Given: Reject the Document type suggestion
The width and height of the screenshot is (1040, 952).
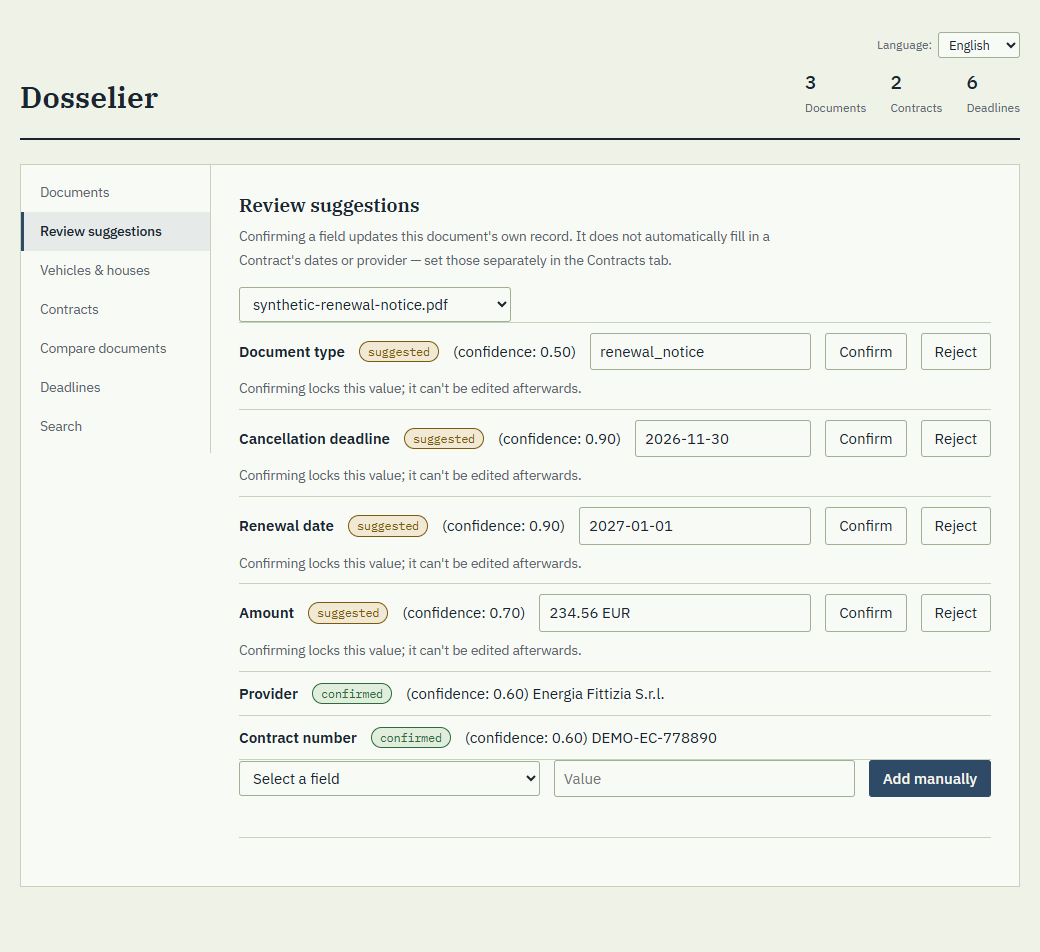Looking at the screenshot, I should click(956, 352).
